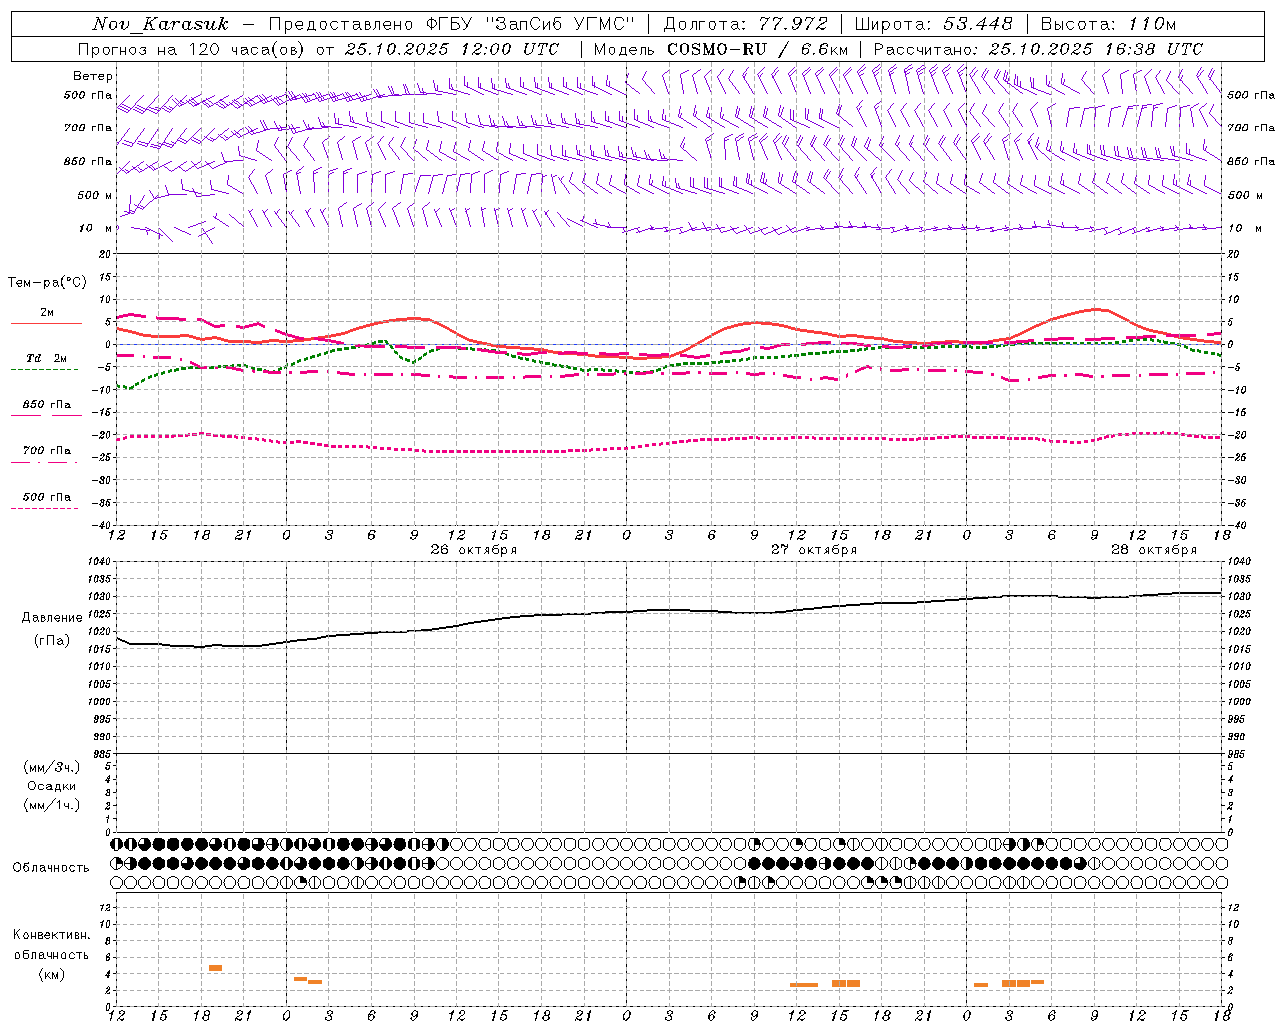1280x1024 pixels.
Task: Select the 'Предоставлено ФГБУ "ЗапСиб УГМС"' text
Action: (x=452, y=24)
